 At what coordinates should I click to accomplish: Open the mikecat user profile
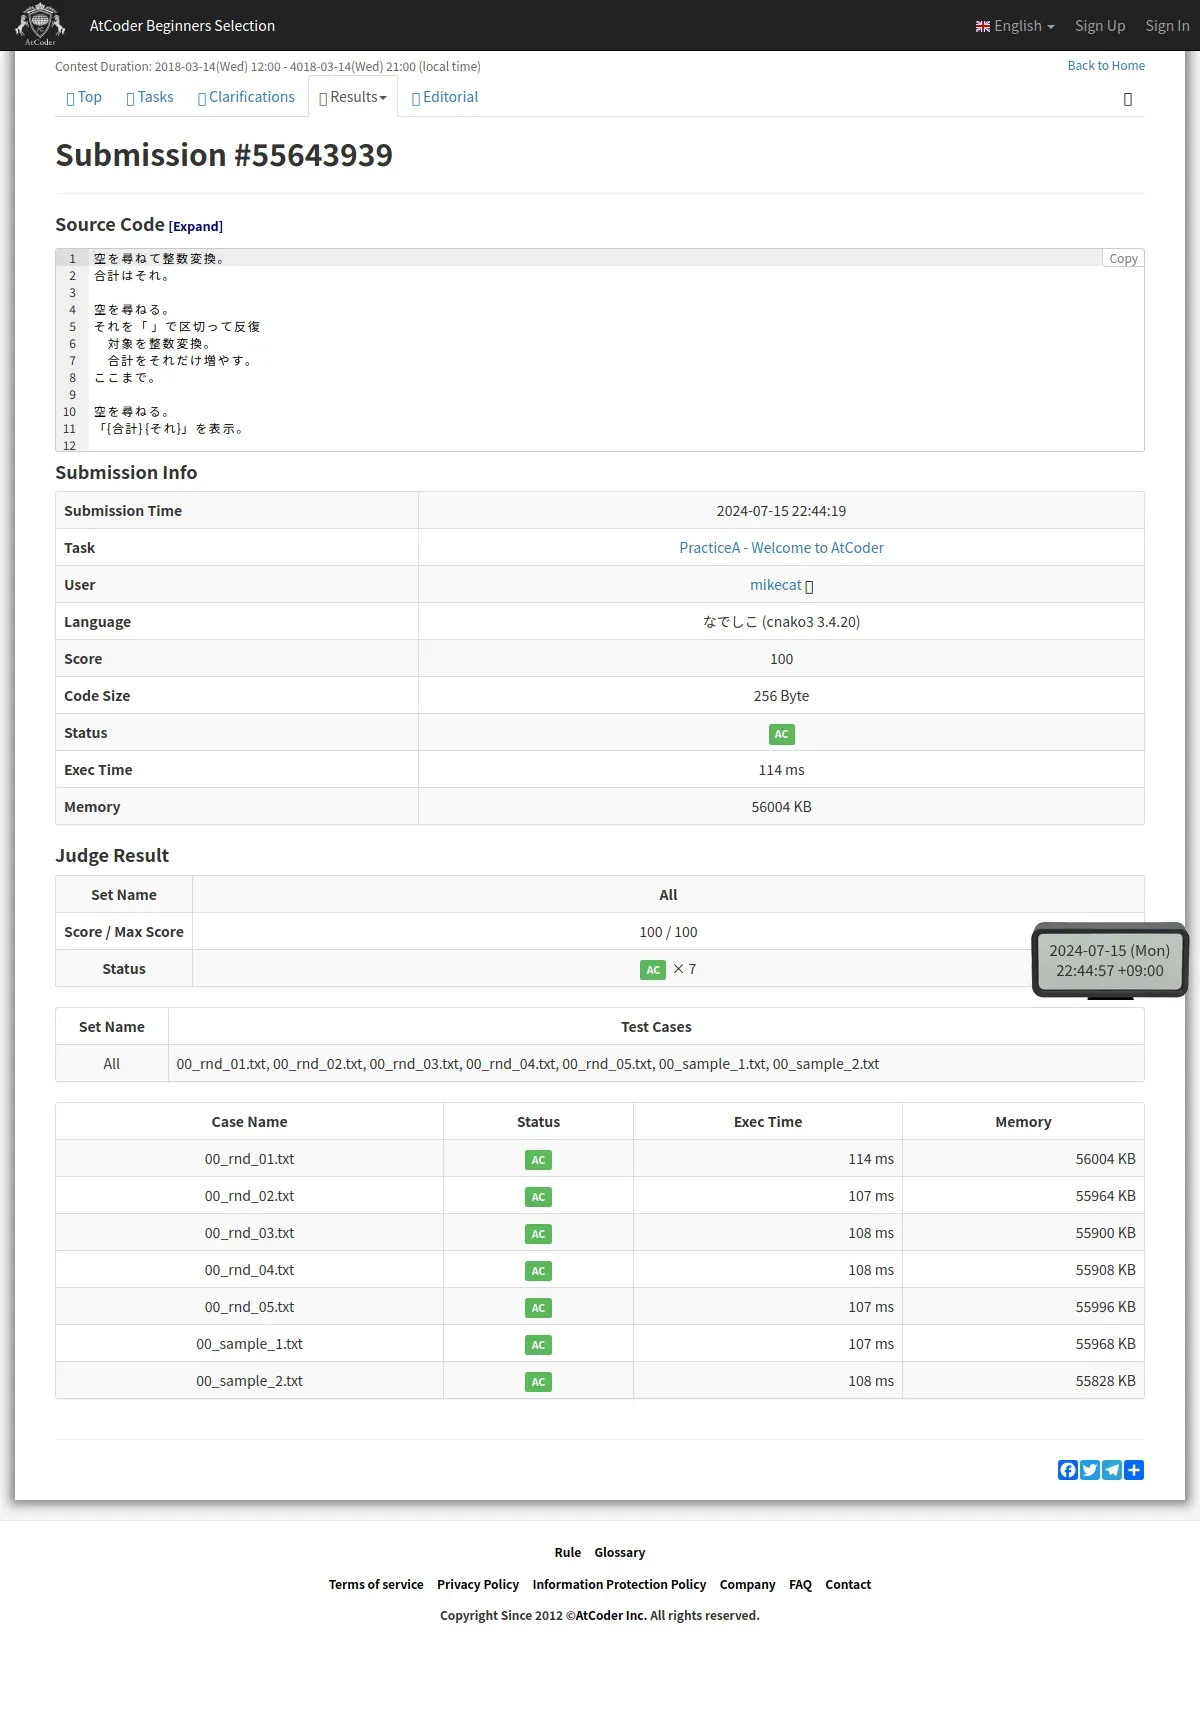click(x=776, y=585)
